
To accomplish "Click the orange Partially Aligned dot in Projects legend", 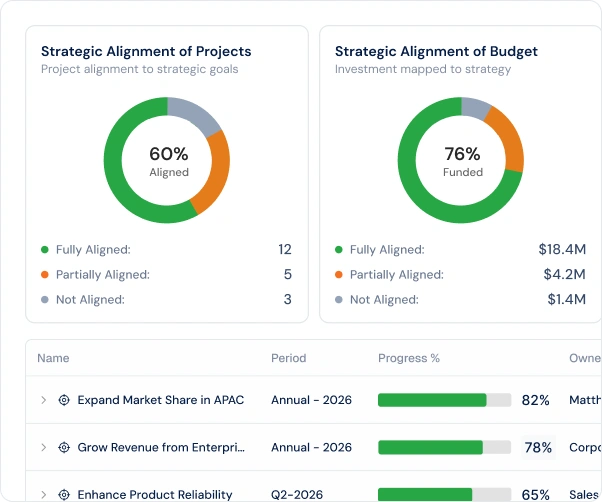I will tap(45, 275).
